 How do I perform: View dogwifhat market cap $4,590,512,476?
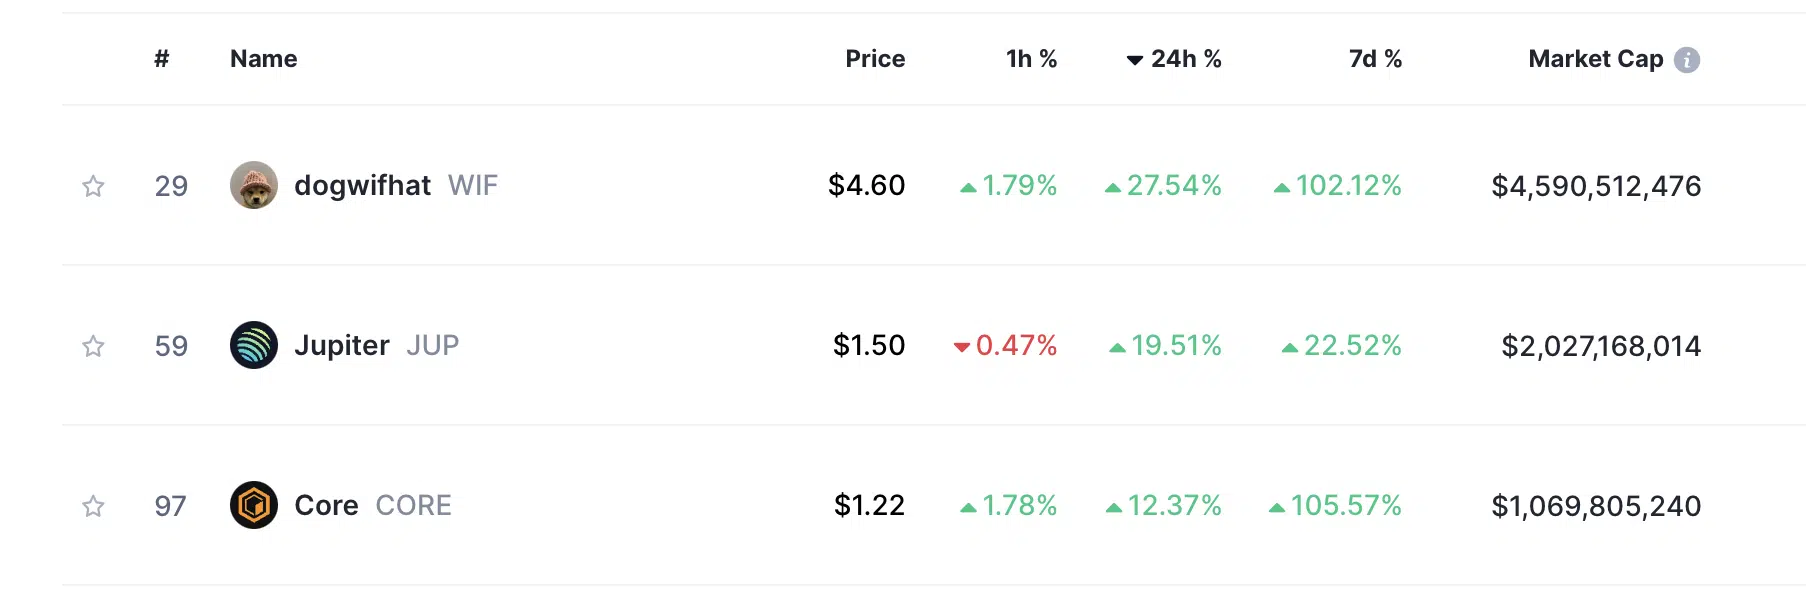pos(1596,186)
